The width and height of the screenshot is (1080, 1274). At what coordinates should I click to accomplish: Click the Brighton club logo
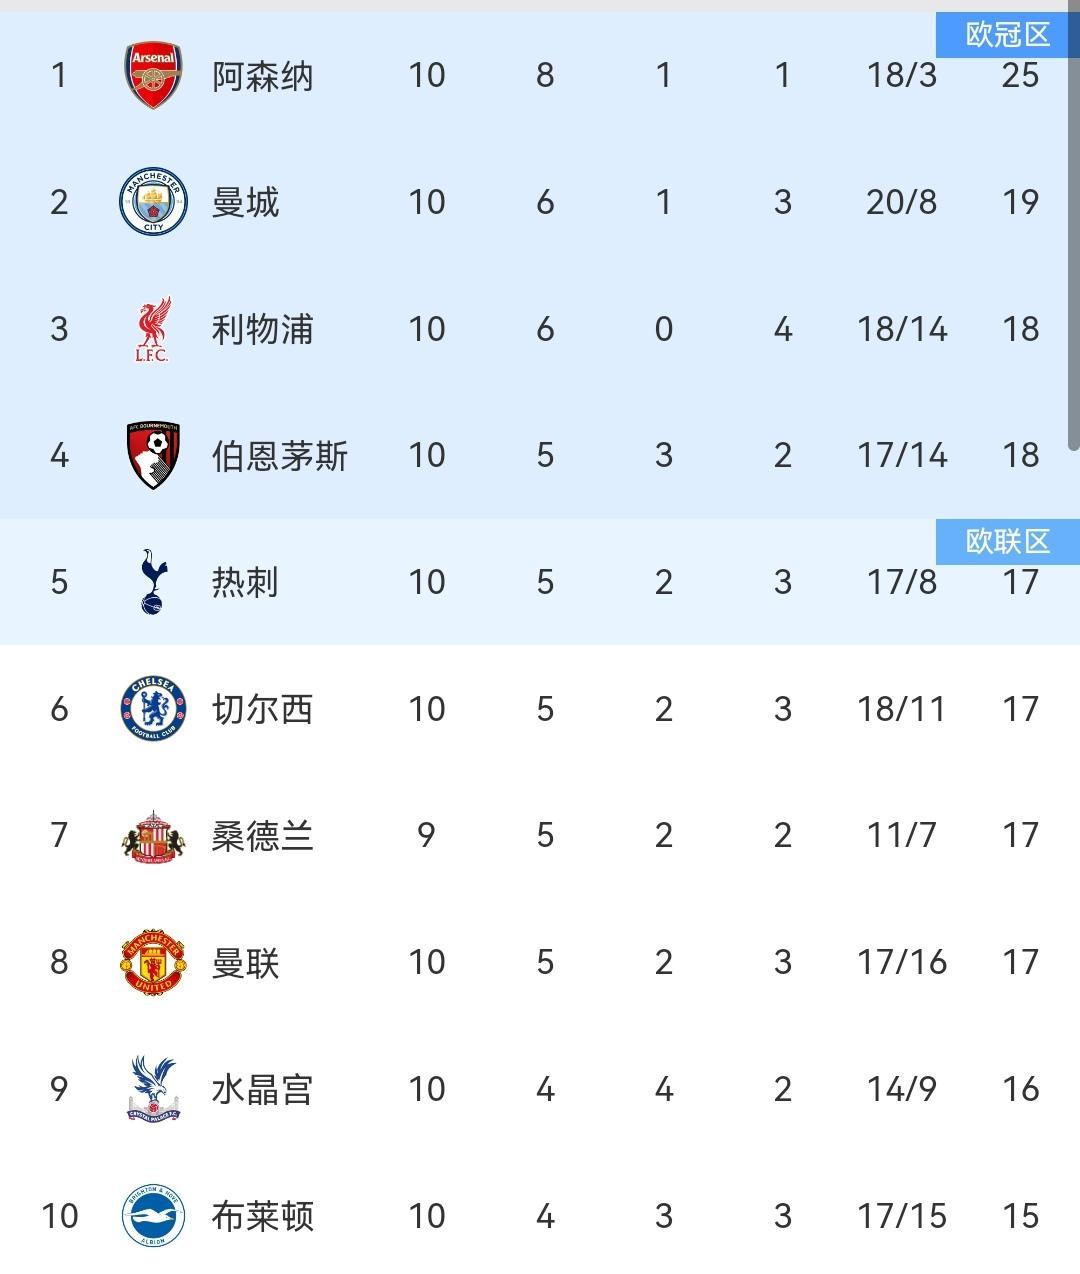(153, 1215)
